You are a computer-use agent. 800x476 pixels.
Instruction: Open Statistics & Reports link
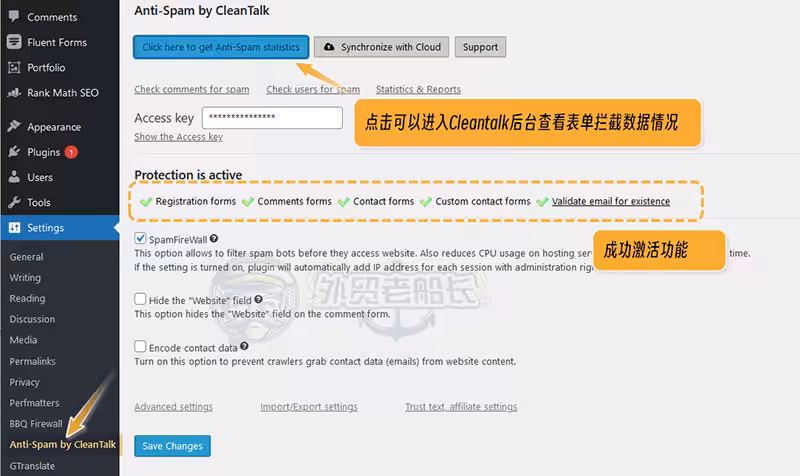[418, 89]
